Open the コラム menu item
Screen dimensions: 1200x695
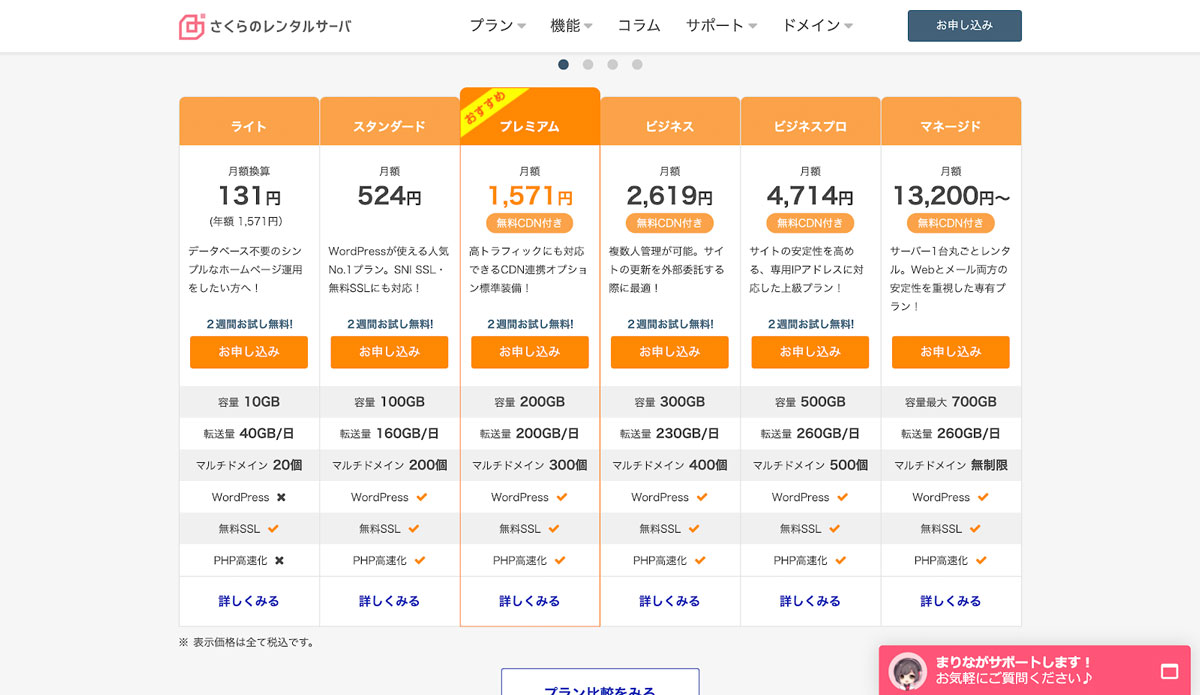click(x=639, y=26)
